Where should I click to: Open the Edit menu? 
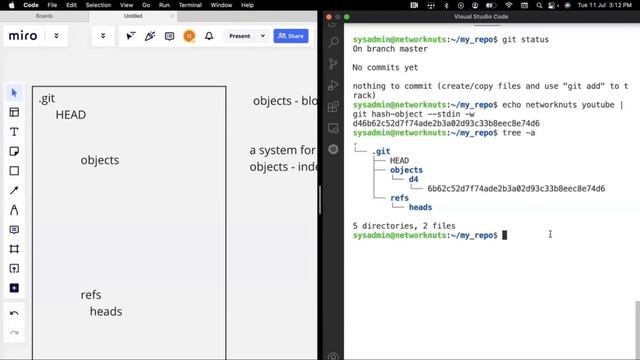[71, 5]
